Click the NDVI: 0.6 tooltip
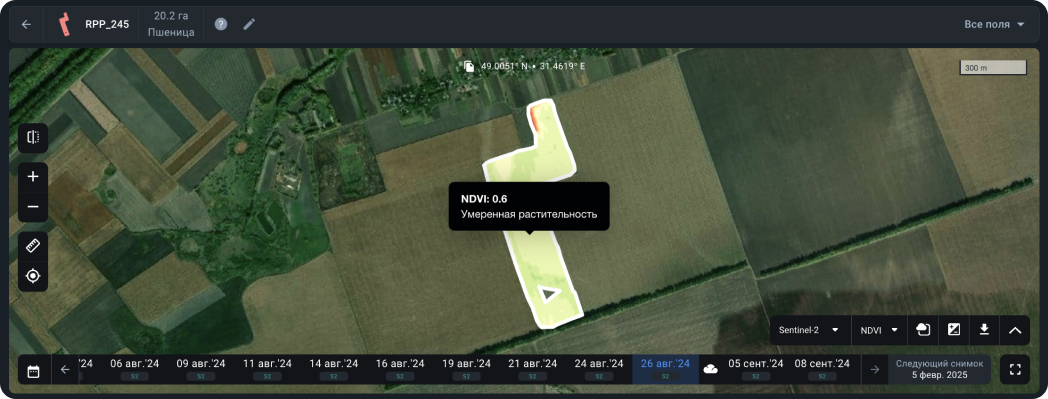The image size is (1048, 399). click(x=529, y=207)
